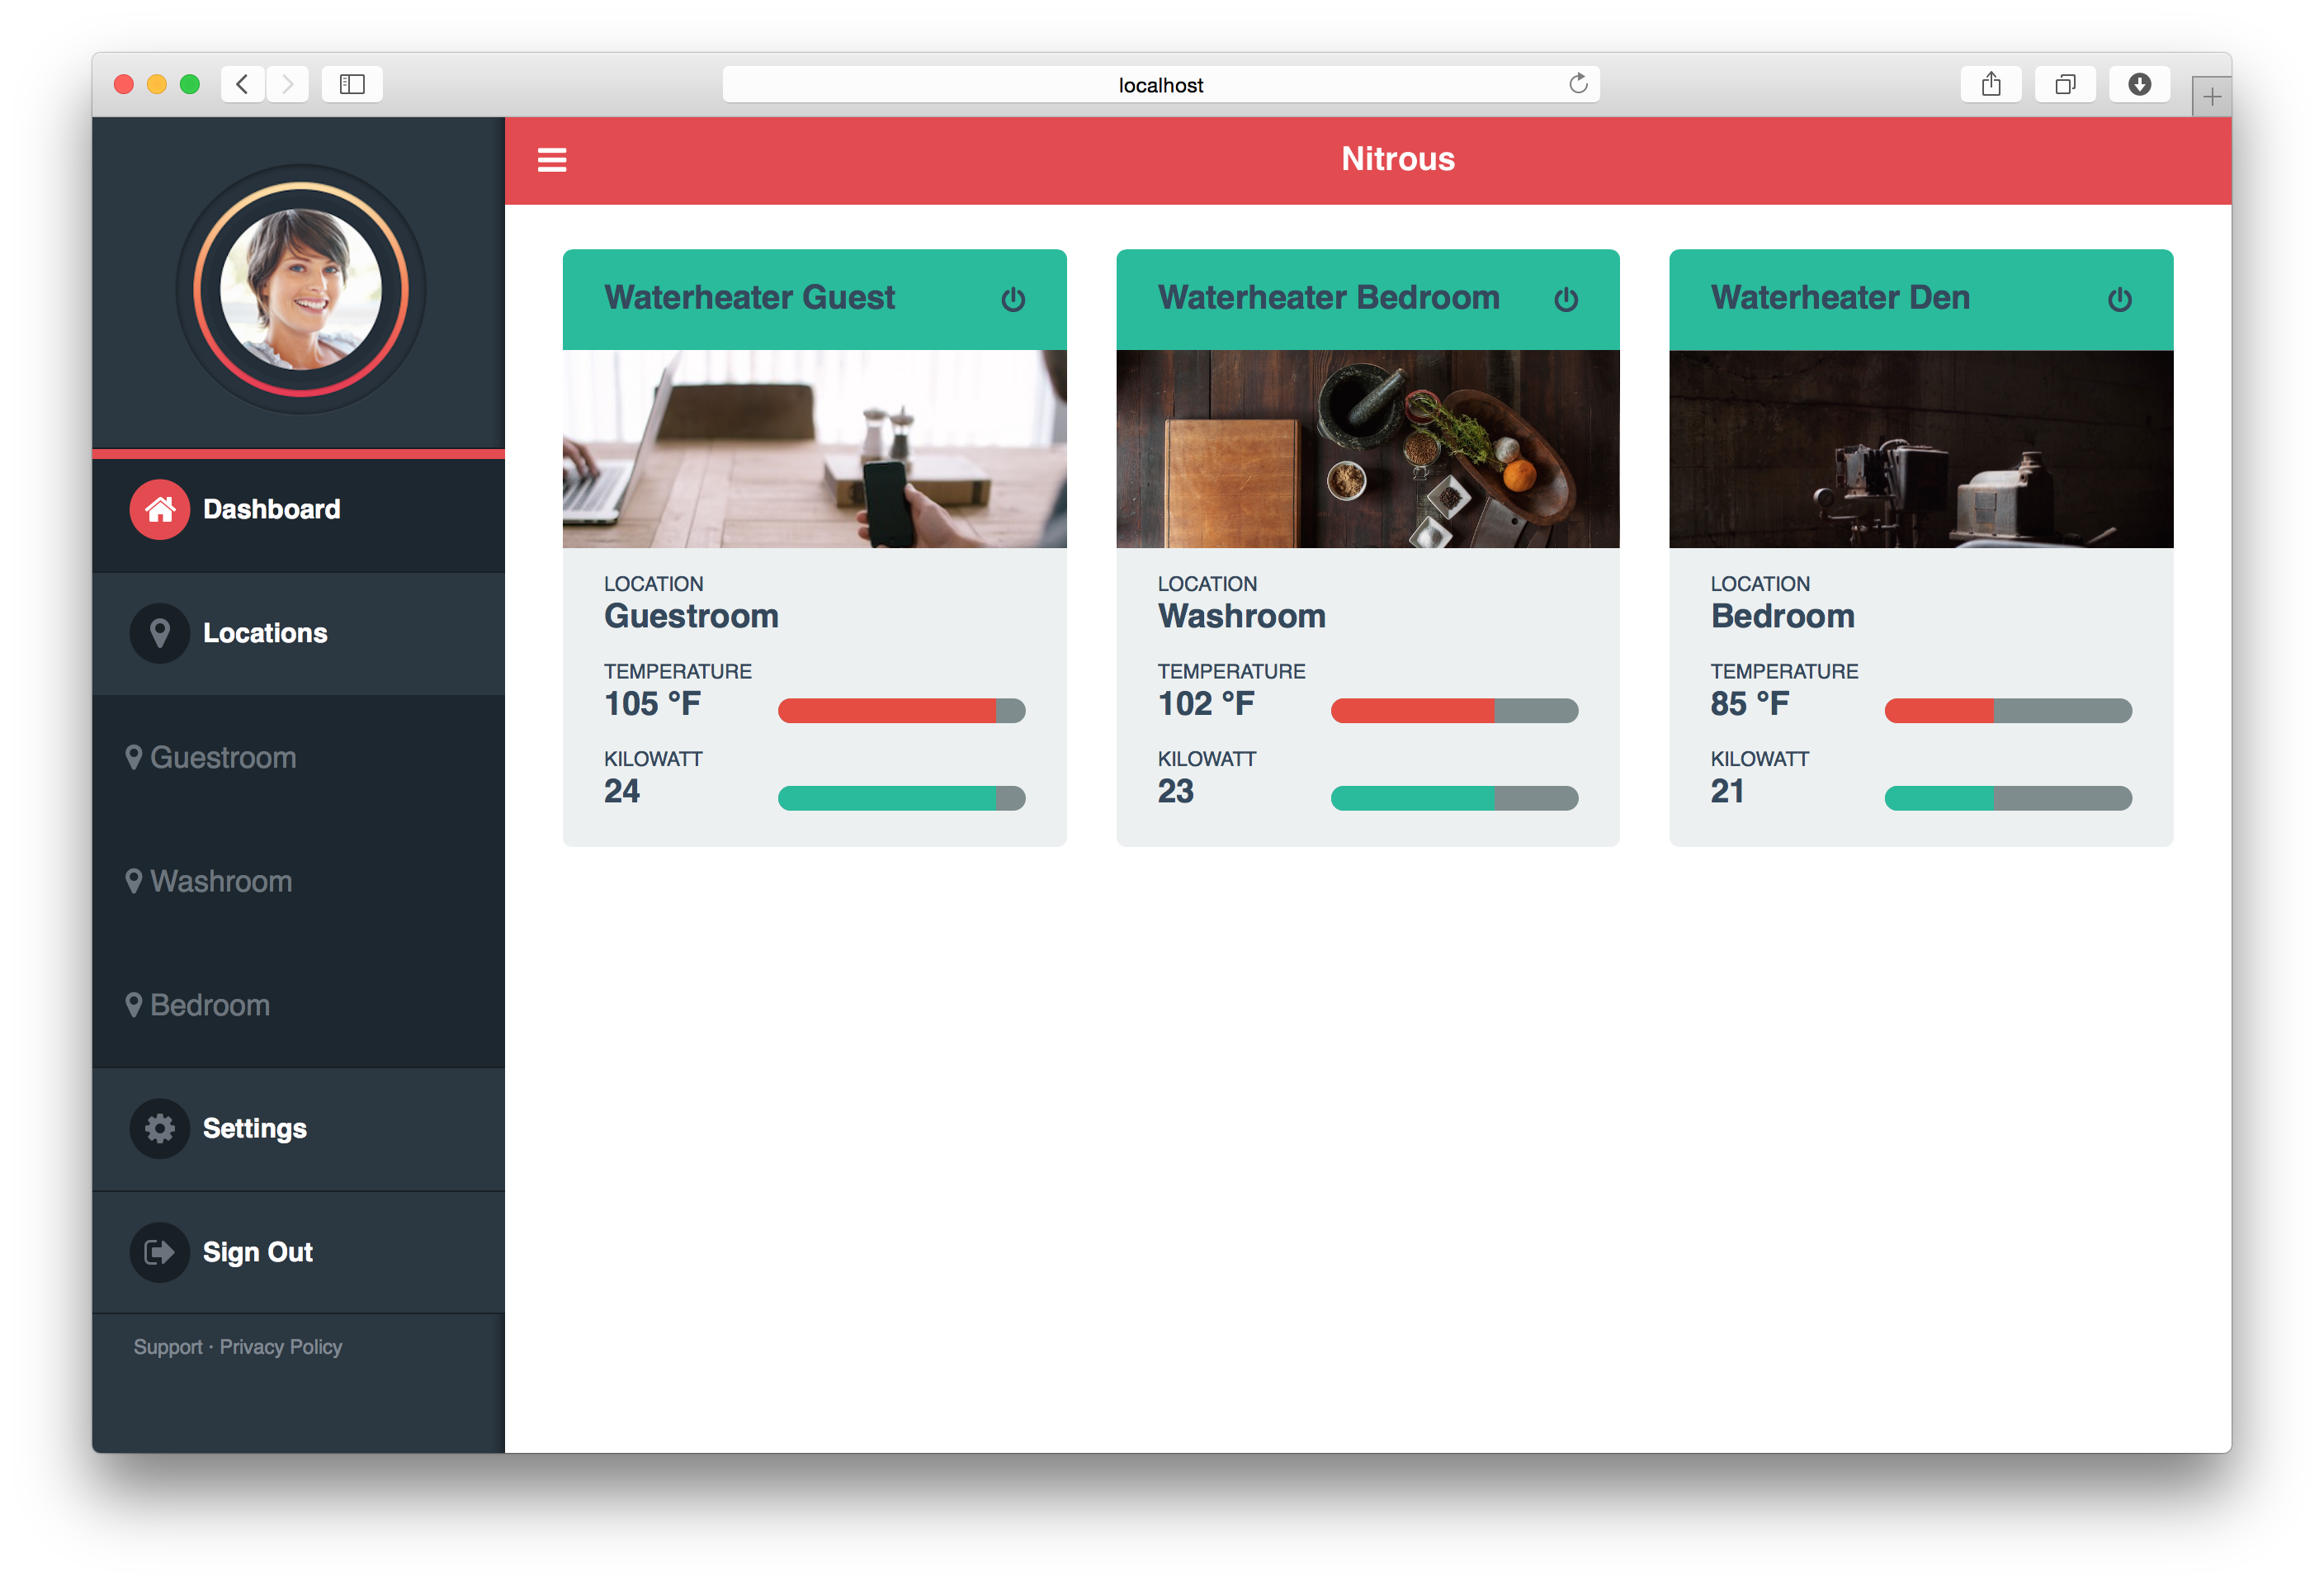This screenshot has width=2324, height=1585.
Task: Toggle power on Waterheater Guest
Action: click(x=1012, y=299)
